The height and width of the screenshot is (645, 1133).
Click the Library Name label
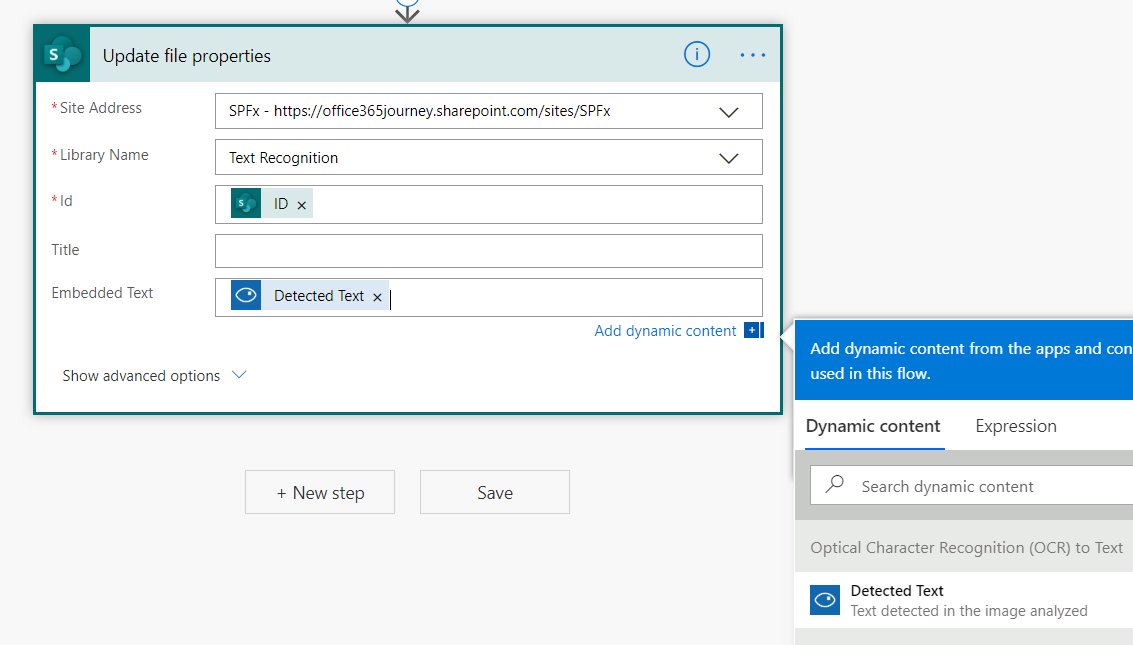coord(104,155)
